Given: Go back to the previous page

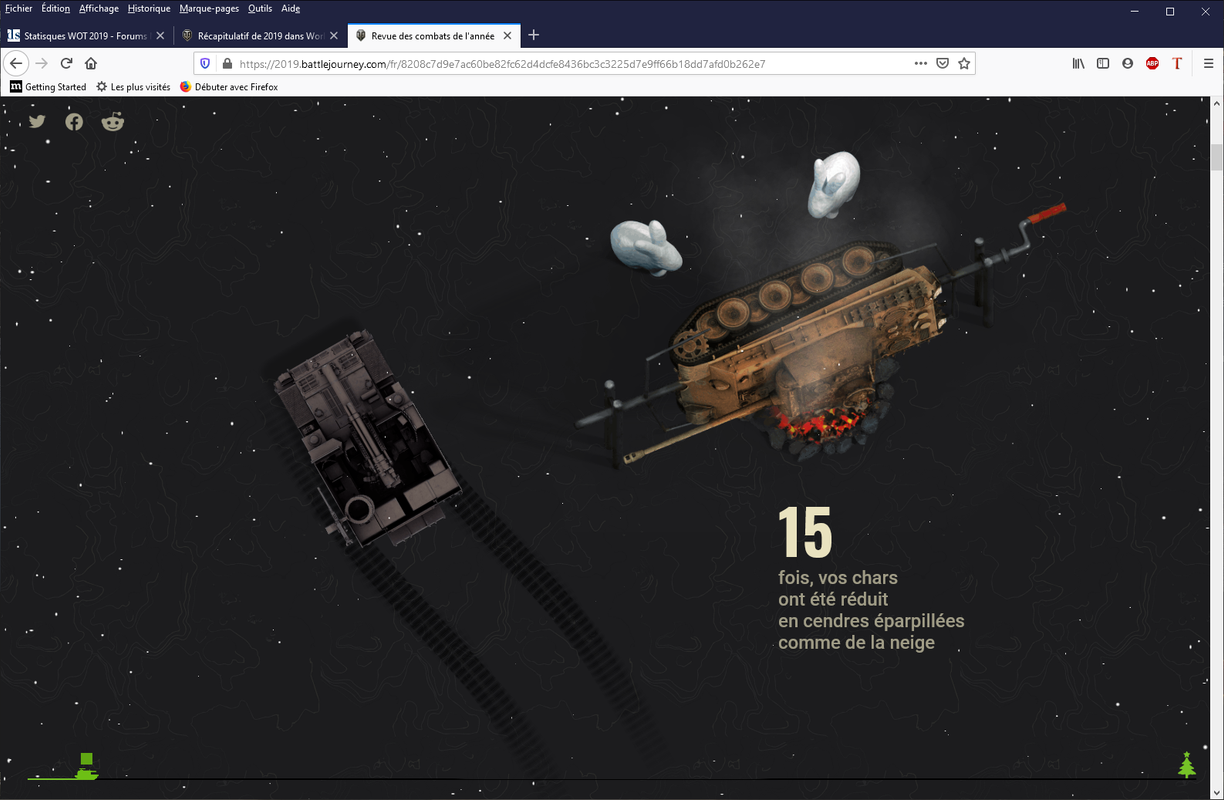Looking at the screenshot, I should 16,63.
